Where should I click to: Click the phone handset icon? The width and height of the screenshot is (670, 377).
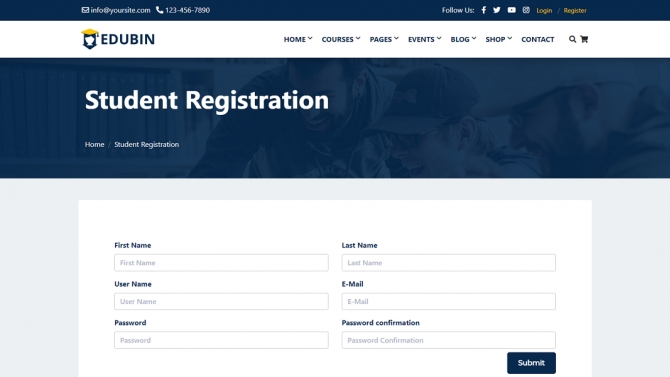[x=159, y=10]
